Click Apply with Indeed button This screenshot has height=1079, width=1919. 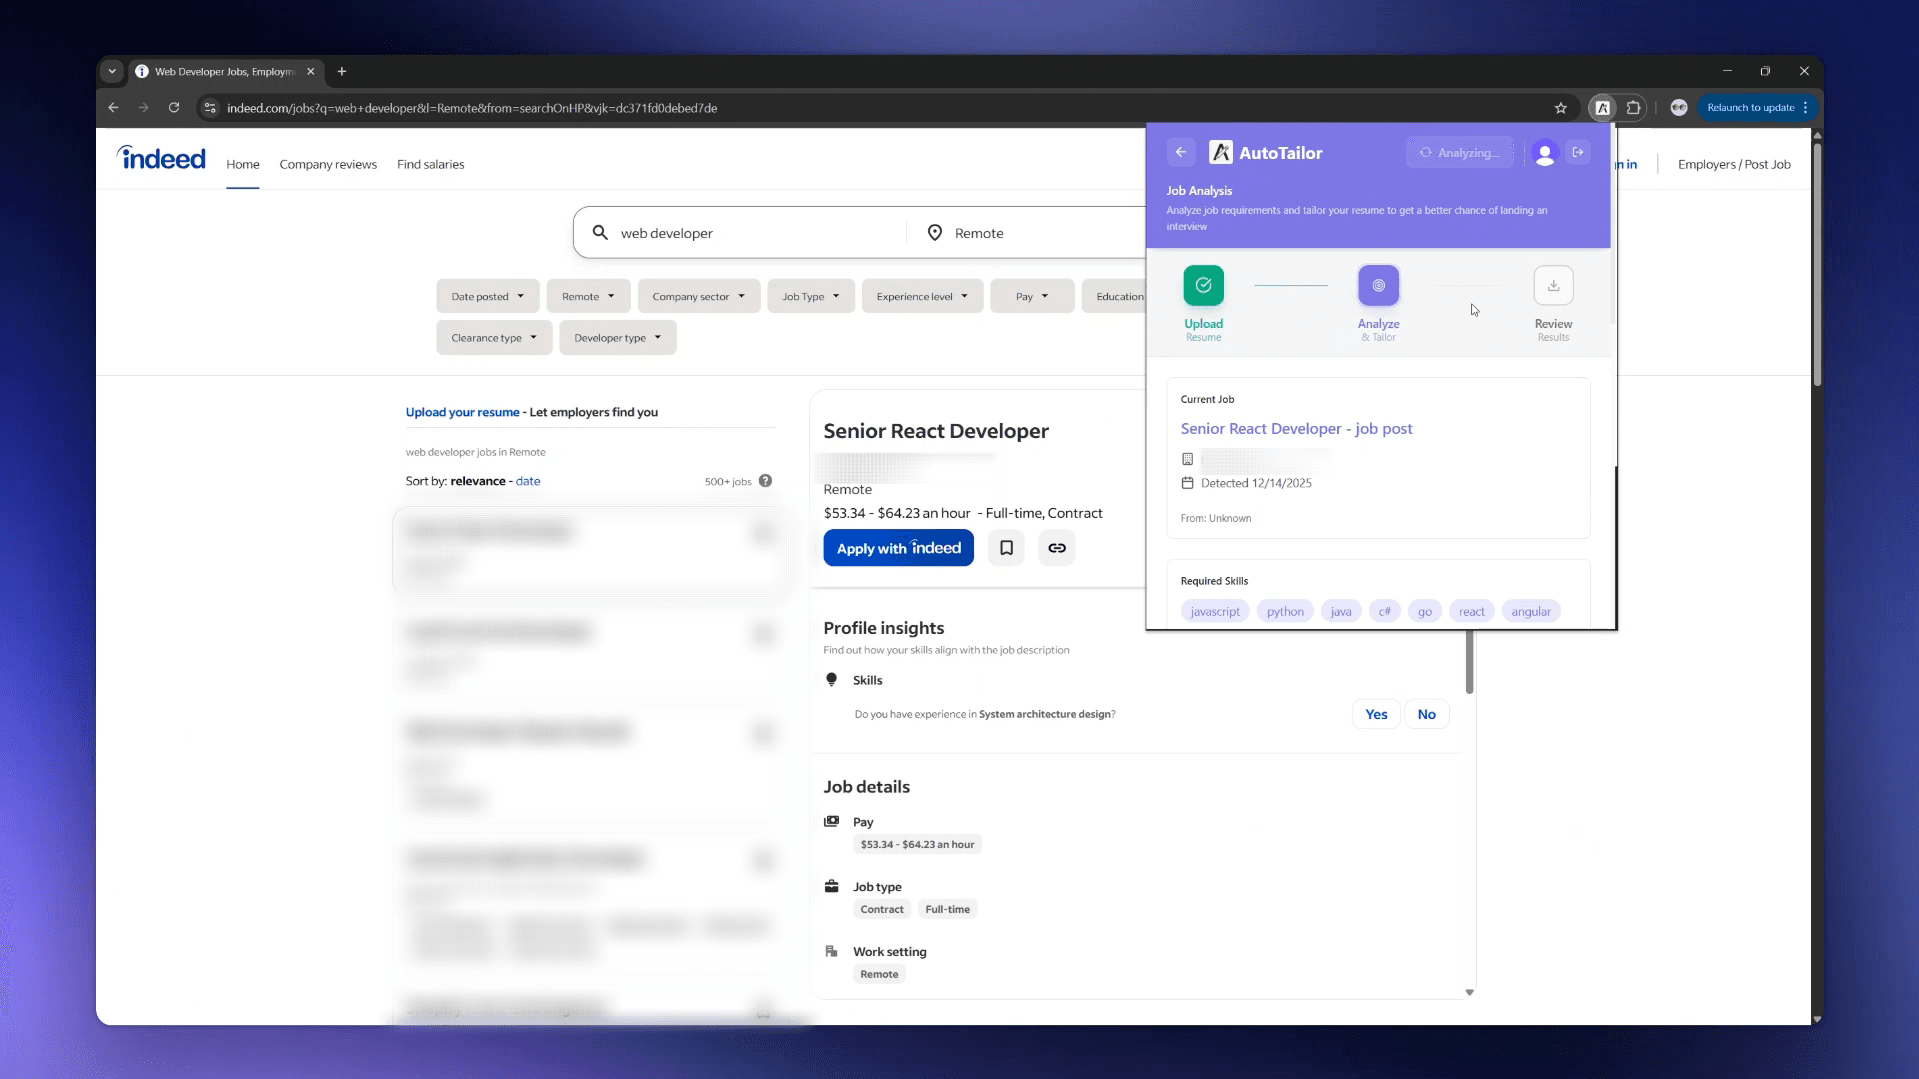tap(898, 548)
